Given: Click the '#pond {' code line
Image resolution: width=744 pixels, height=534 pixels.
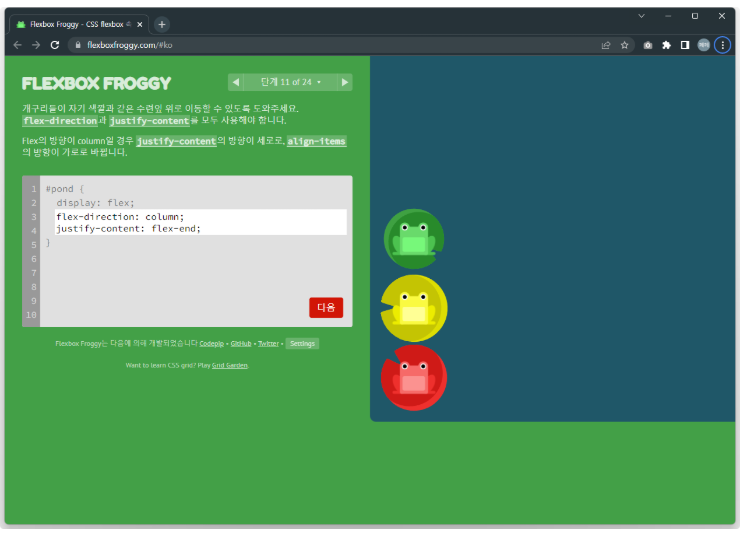Looking at the screenshot, I should point(65,189).
